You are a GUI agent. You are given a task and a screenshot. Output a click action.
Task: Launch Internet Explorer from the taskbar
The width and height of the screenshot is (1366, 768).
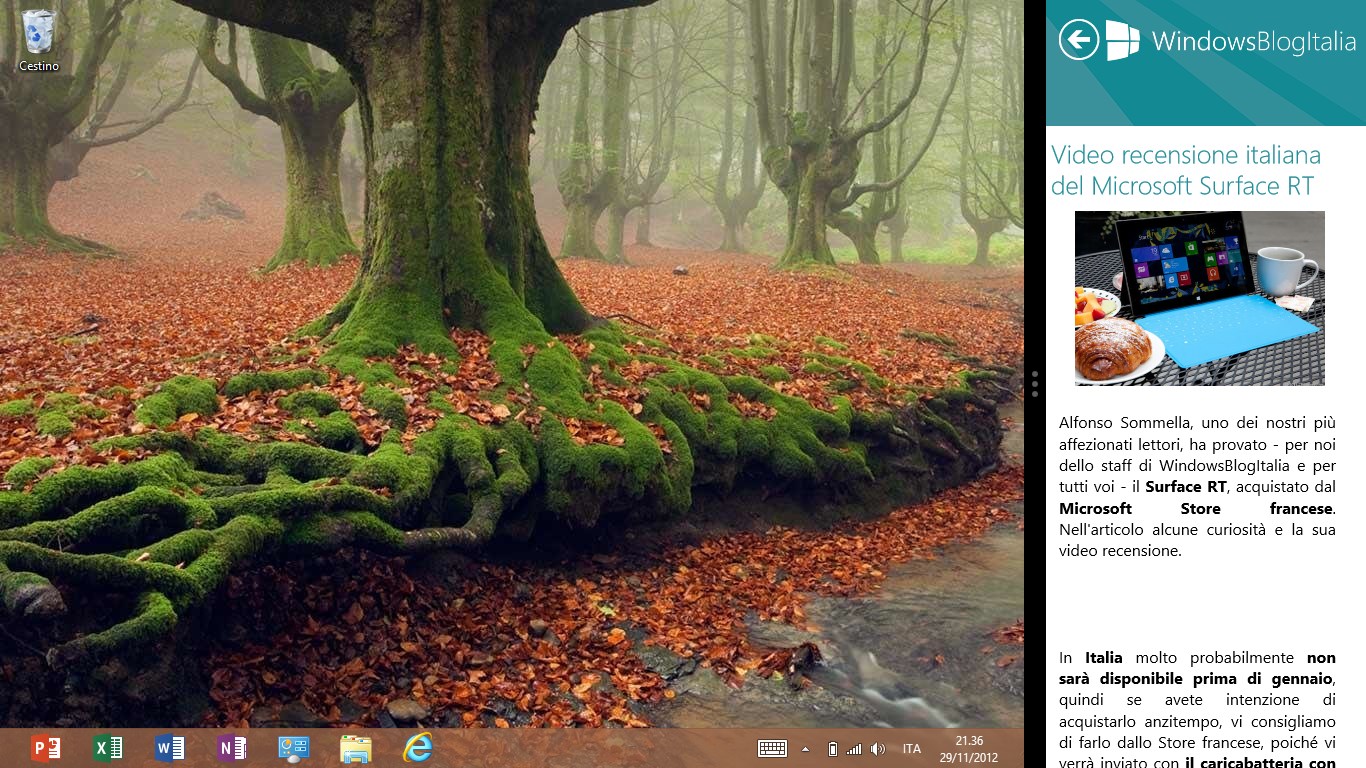point(418,748)
